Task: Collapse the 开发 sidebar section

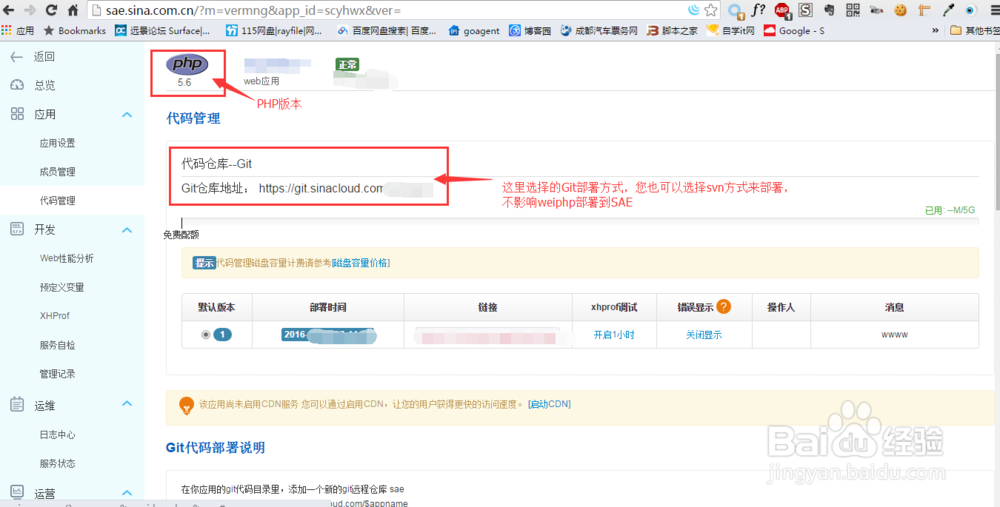Action: (x=127, y=230)
